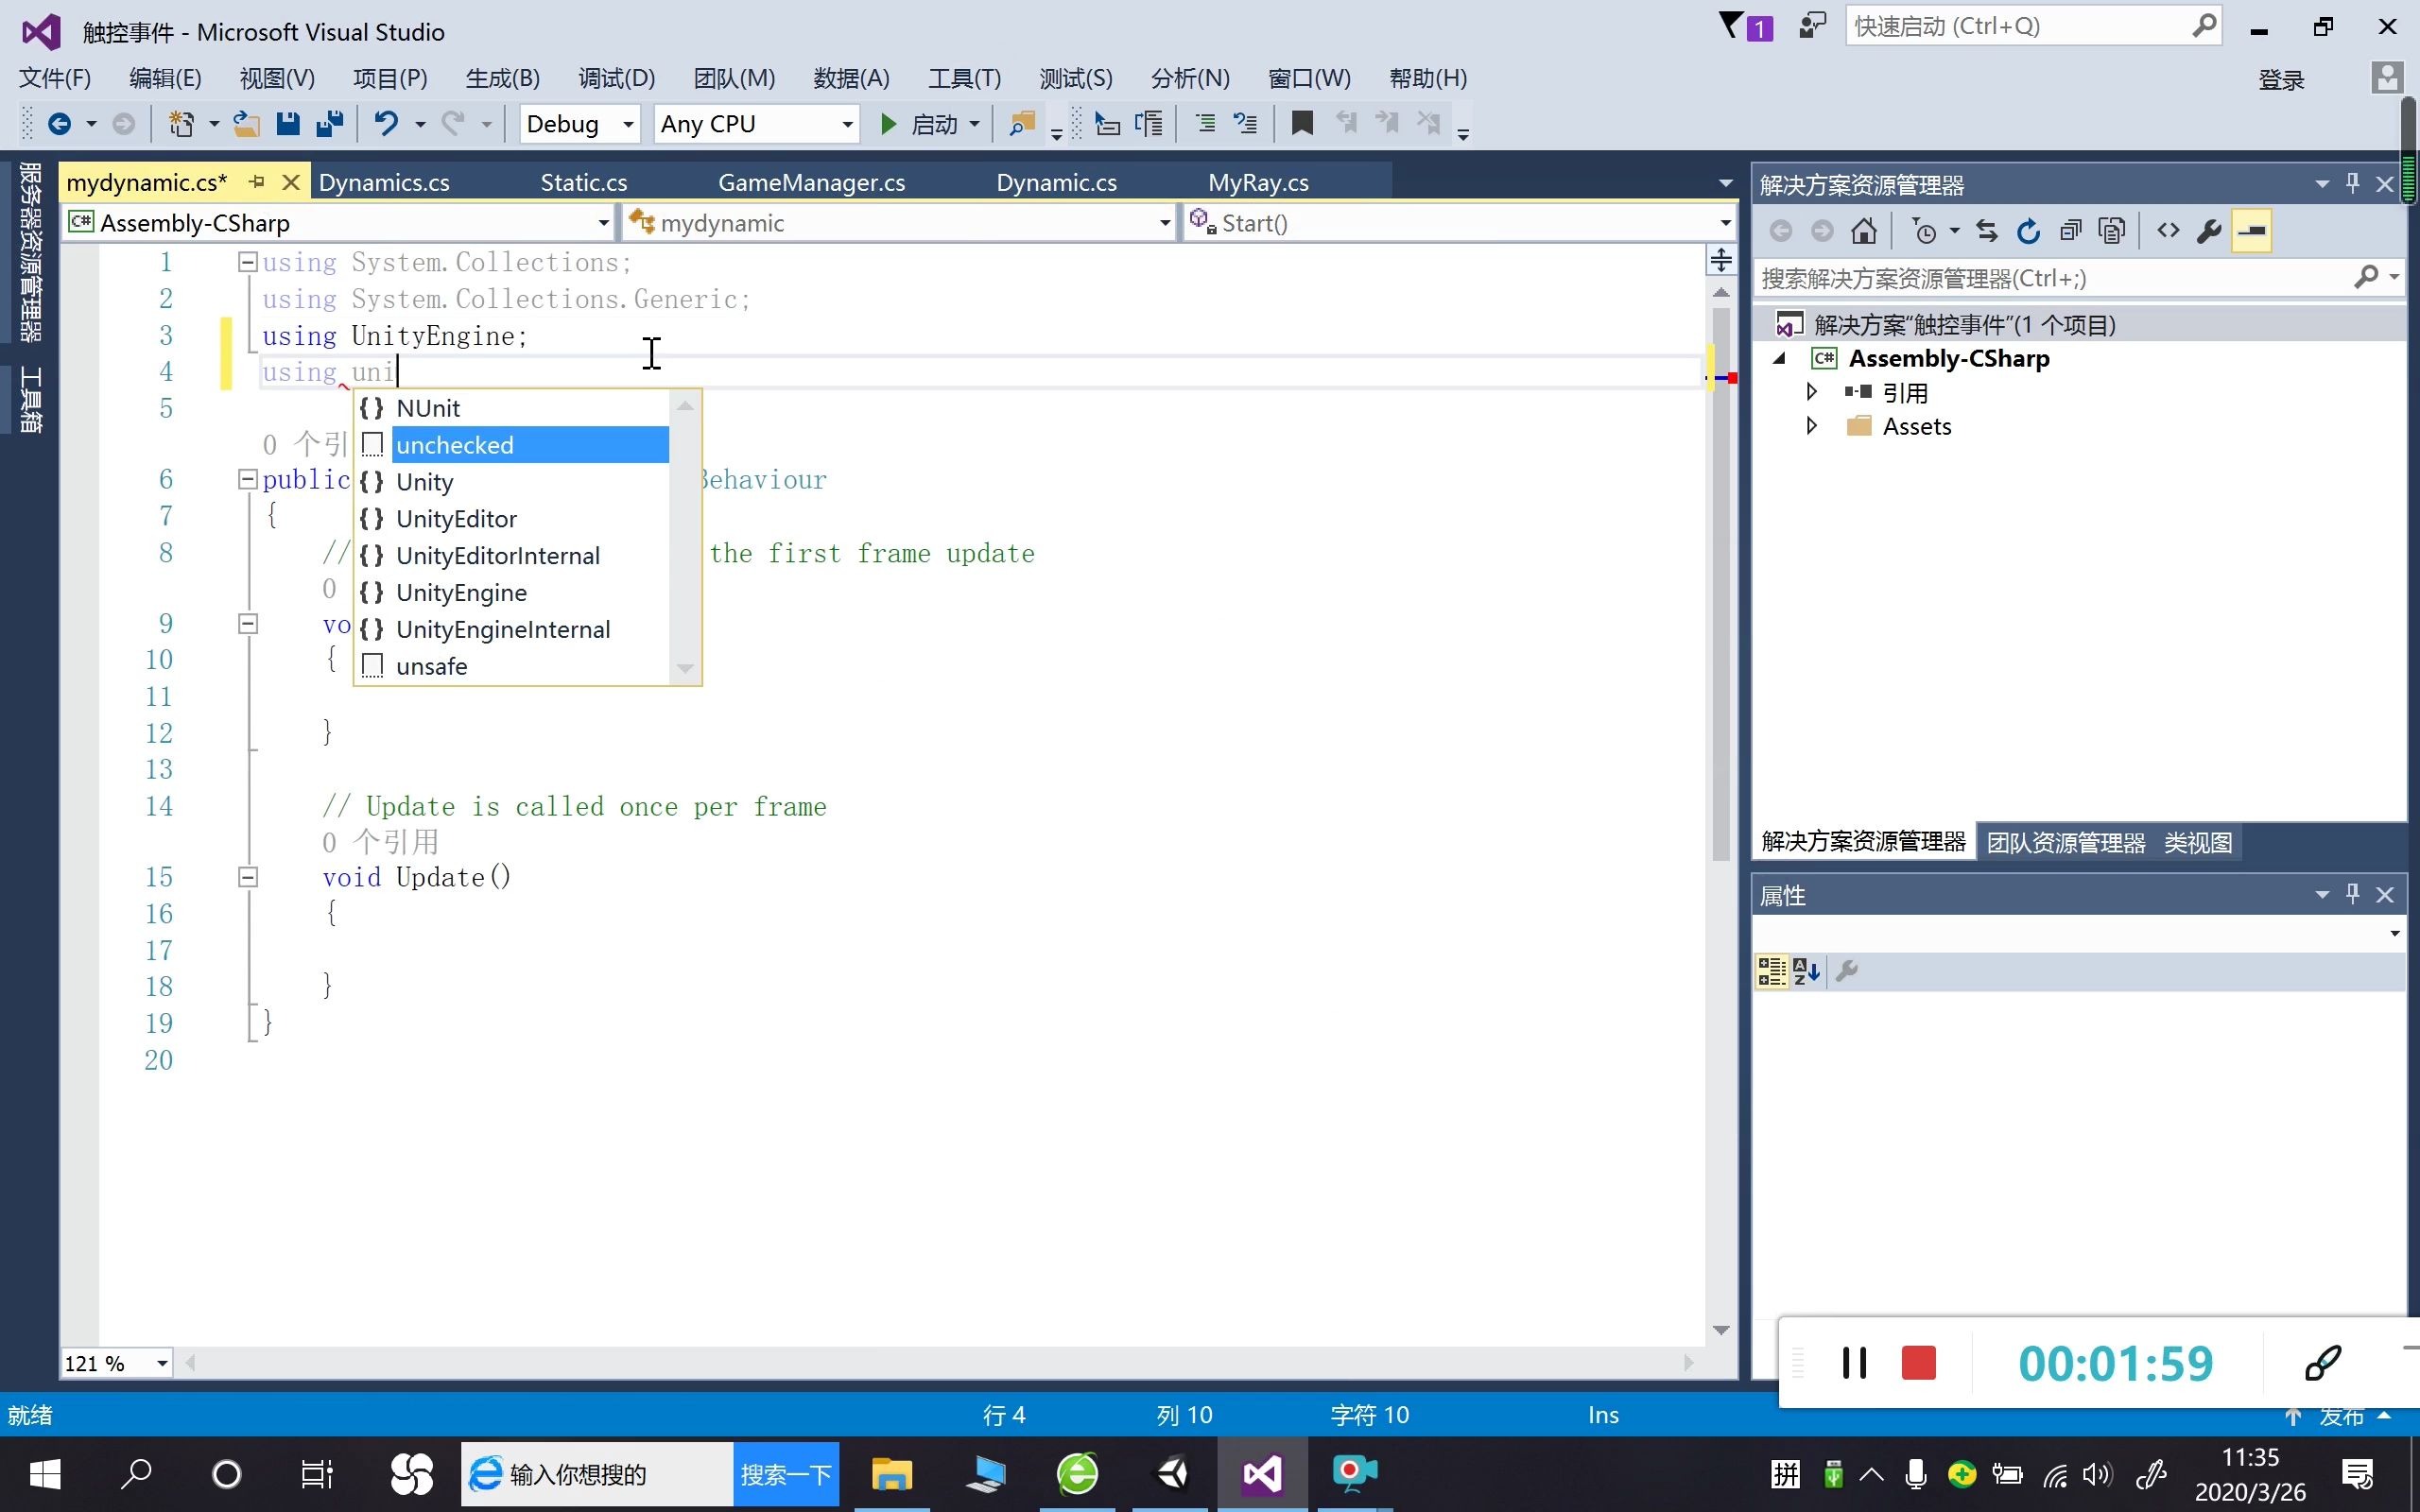2420x1512 pixels.
Task: Click the red stop recording button
Action: (x=1918, y=1363)
